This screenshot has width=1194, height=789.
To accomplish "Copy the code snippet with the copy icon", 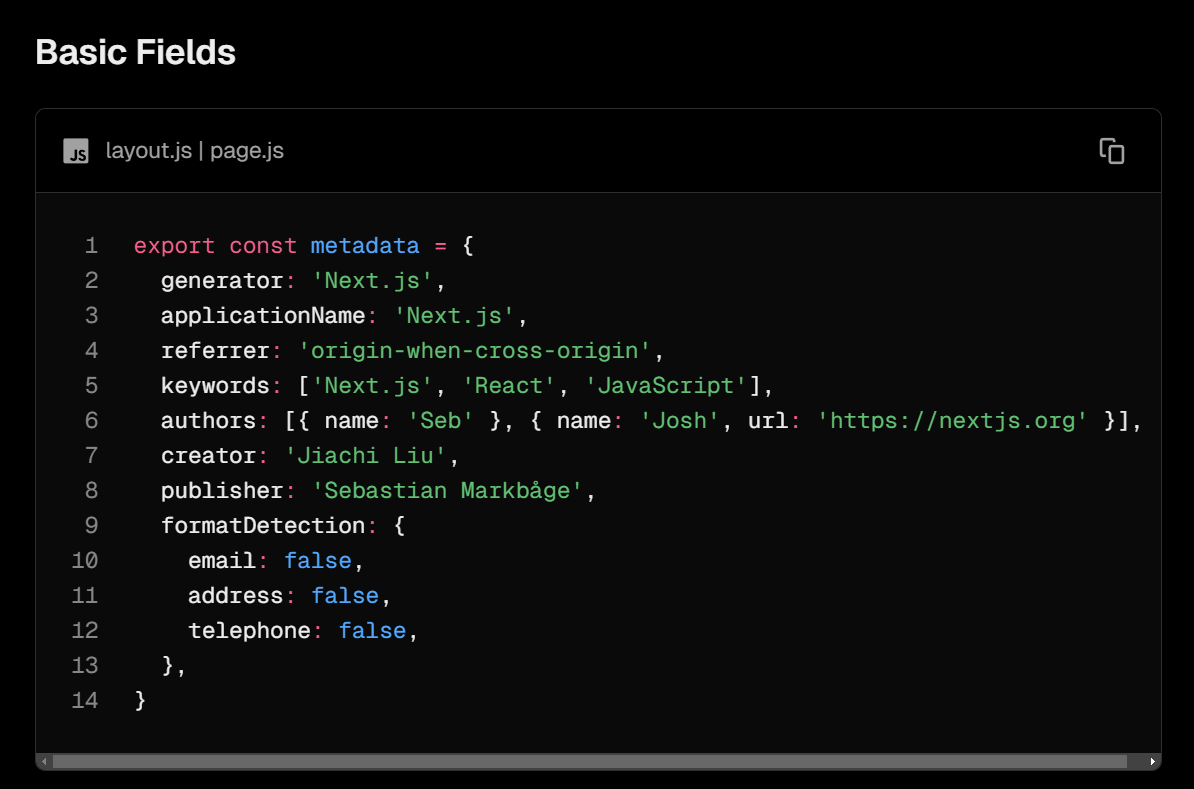I will tap(1112, 150).
